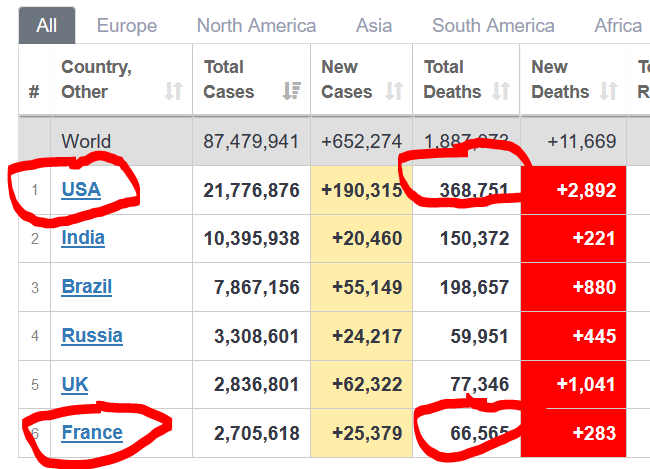The height and width of the screenshot is (469, 650).
Task: Open the North America tab
Action: [x=256, y=25]
